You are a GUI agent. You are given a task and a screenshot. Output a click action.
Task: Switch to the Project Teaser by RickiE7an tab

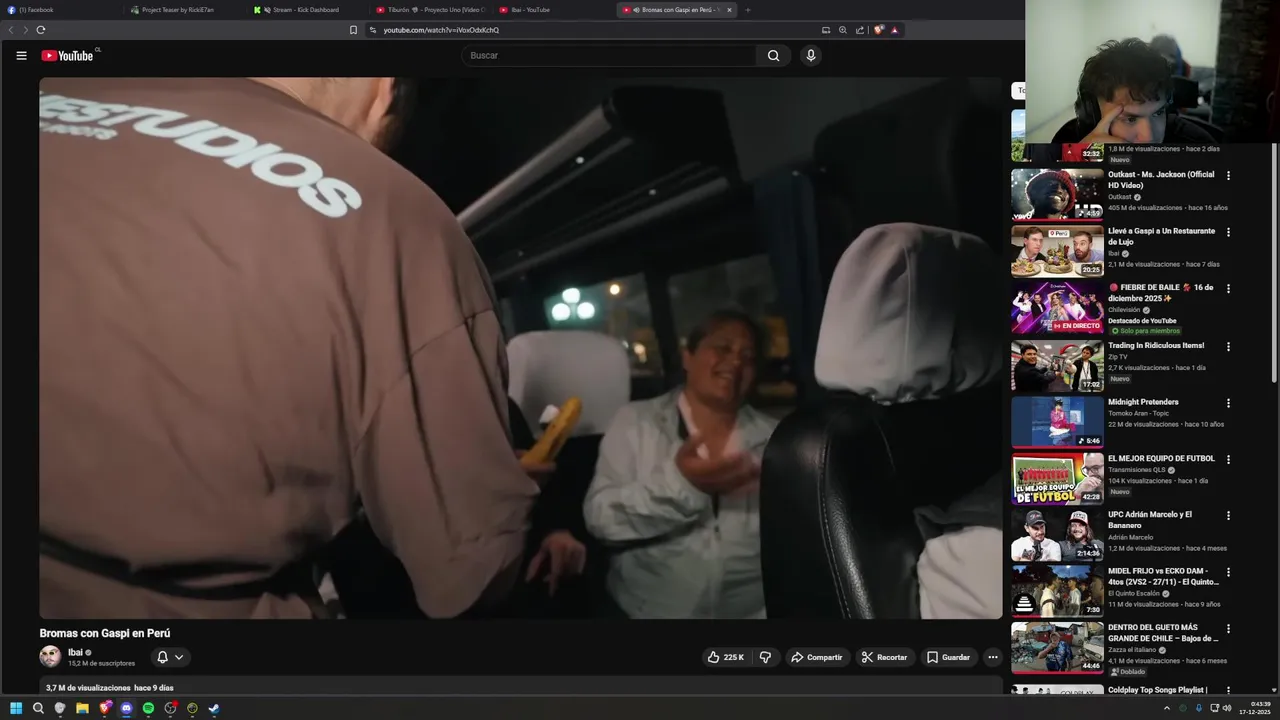(185, 10)
